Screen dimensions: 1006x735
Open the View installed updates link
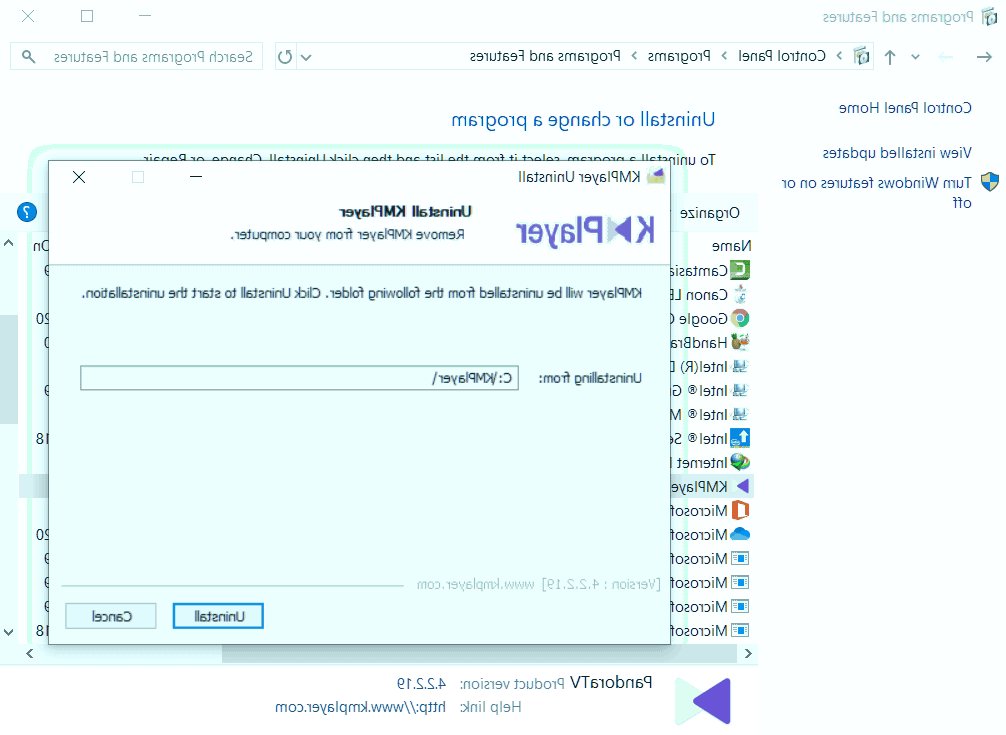[897, 153]
